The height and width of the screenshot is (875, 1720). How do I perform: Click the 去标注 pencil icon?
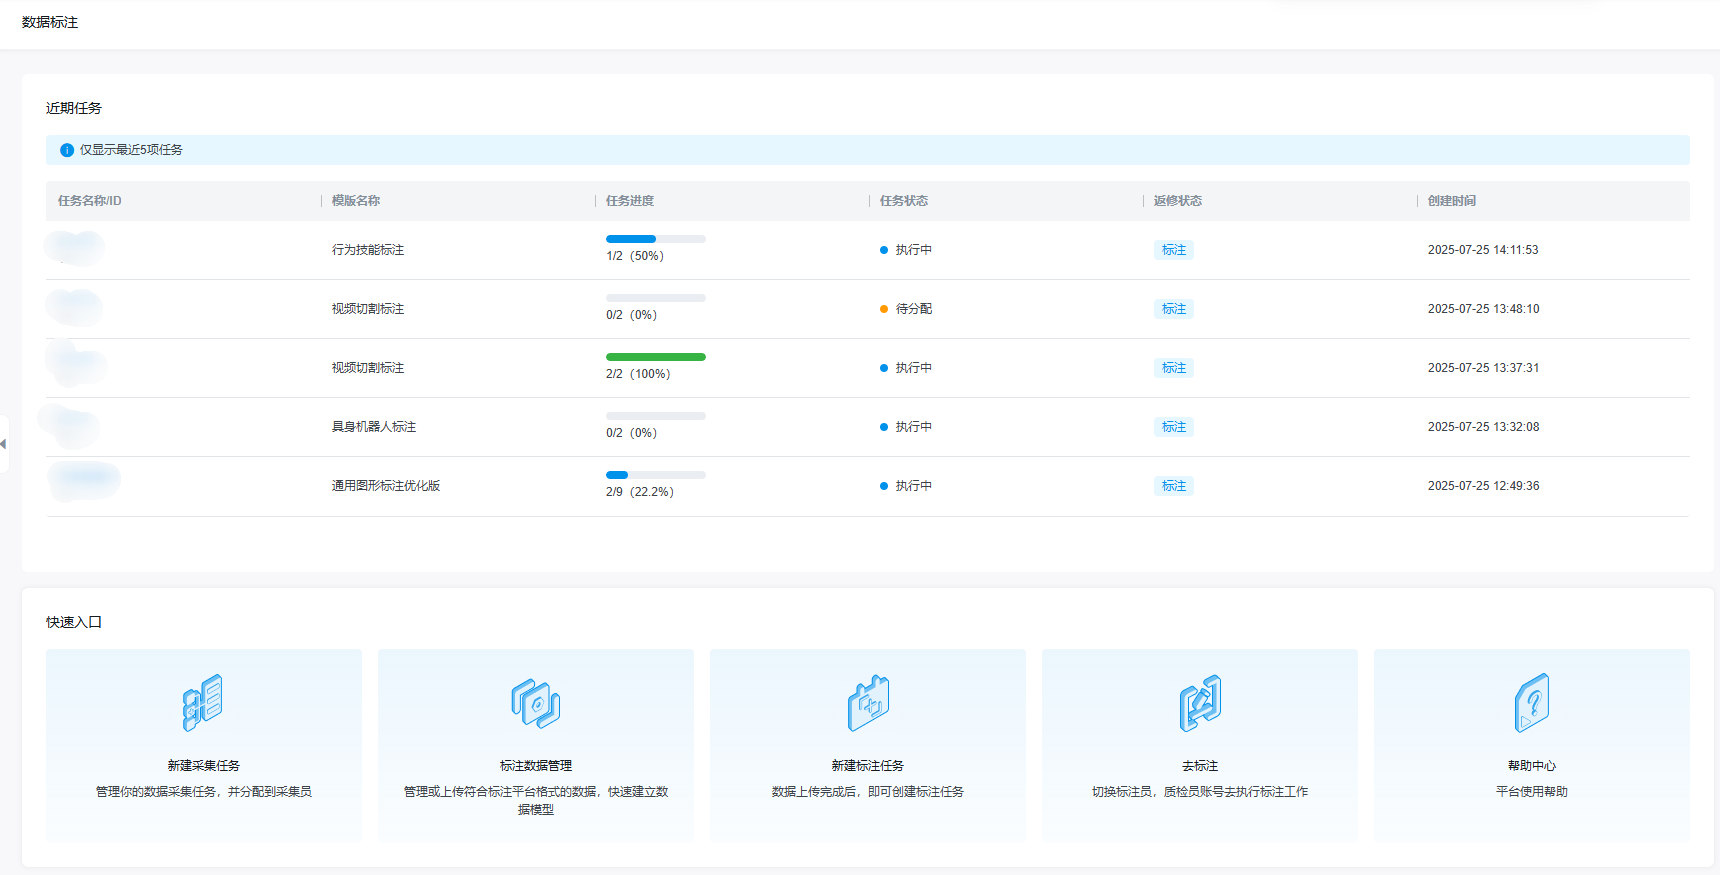1200,702
